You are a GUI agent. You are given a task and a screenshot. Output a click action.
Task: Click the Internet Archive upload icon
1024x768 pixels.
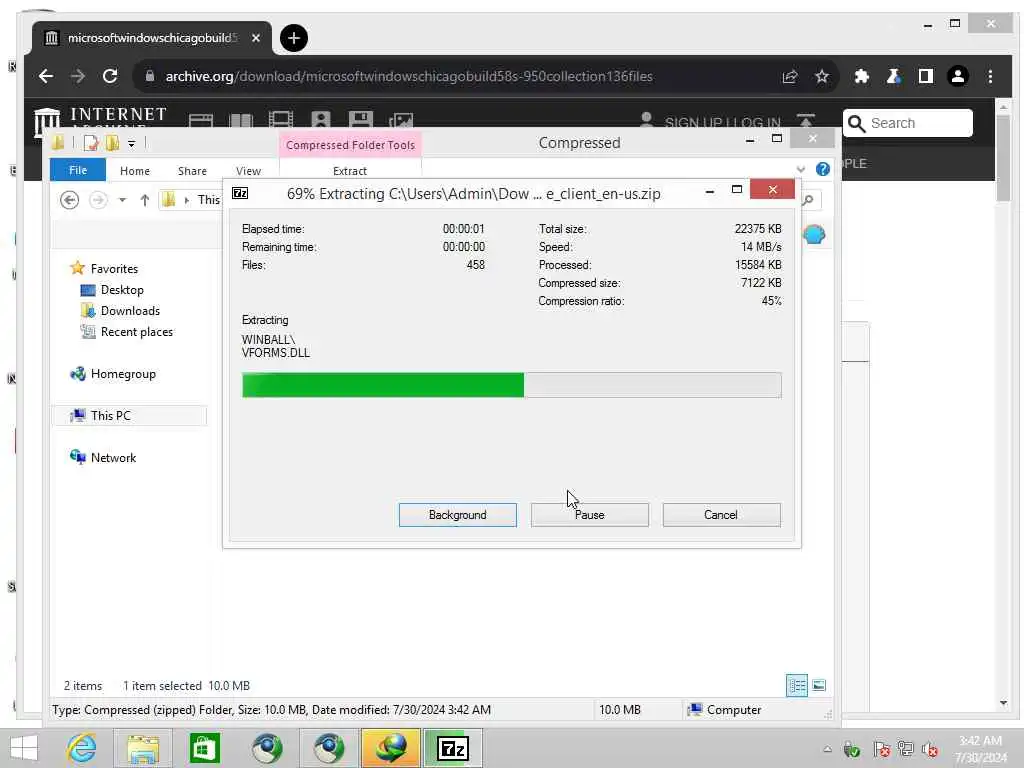[x=805, y=120]
